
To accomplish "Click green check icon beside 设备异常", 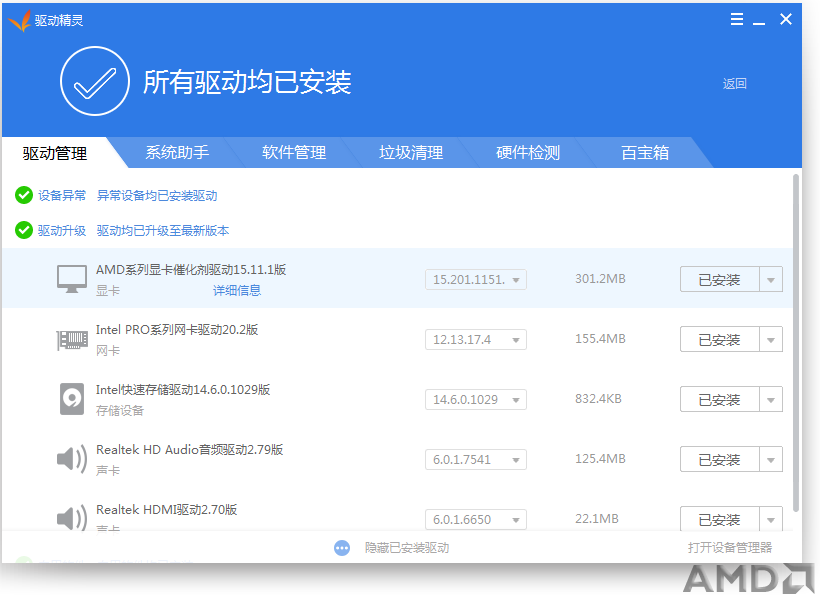I will 24,195.
